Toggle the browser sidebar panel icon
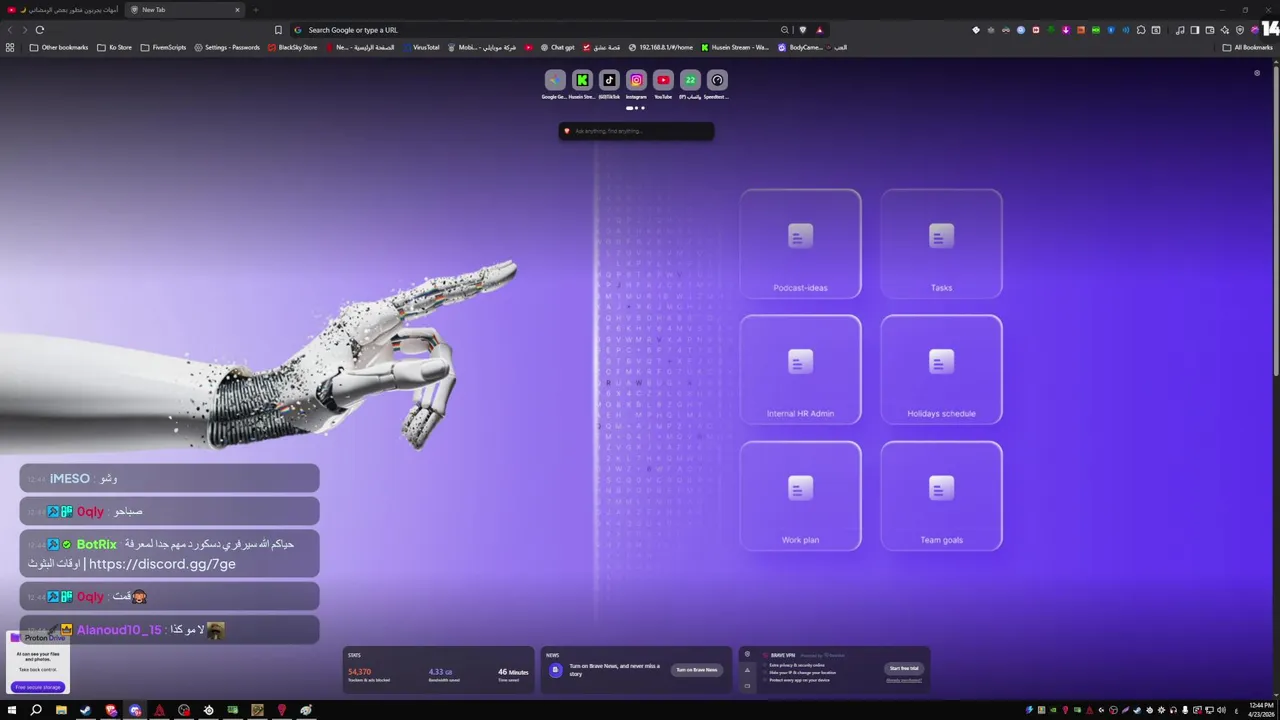 tap(1194, 30)
